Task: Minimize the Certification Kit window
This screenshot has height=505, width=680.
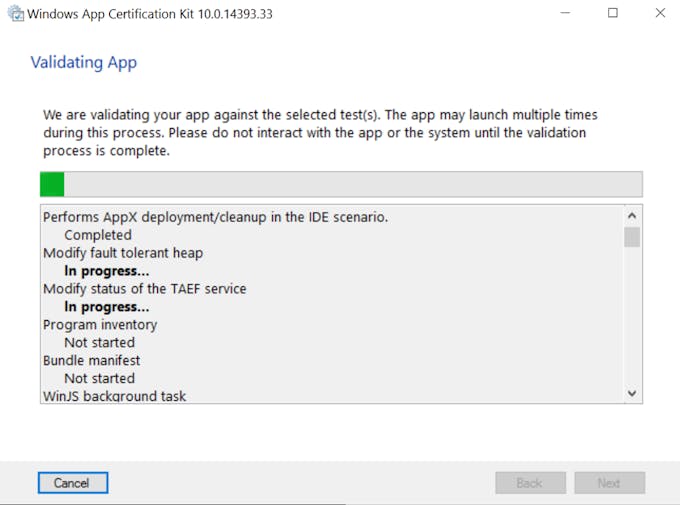Action: (565, 13)
